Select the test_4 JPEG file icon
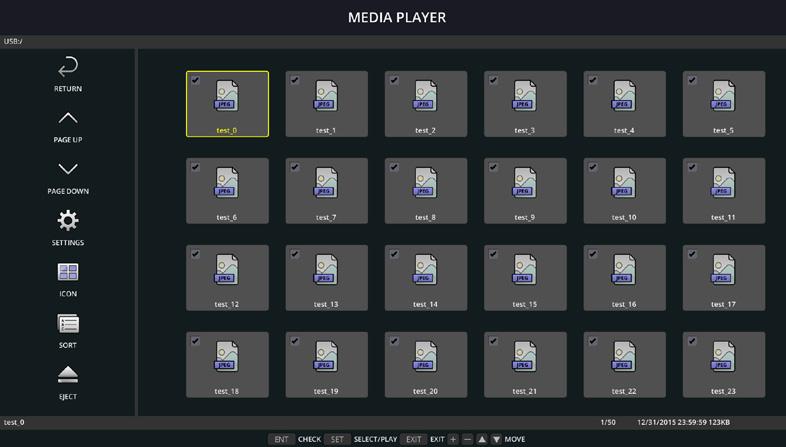786x447 pixels. (624, 96)
